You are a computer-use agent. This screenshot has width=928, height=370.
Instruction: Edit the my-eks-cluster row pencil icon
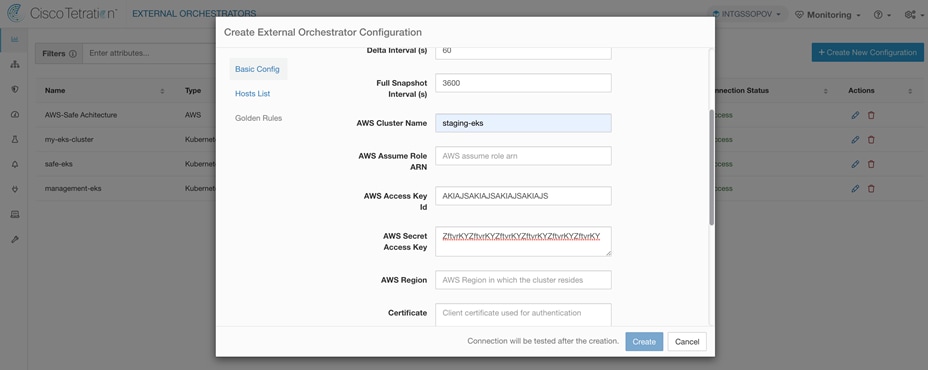pos(855,140)
